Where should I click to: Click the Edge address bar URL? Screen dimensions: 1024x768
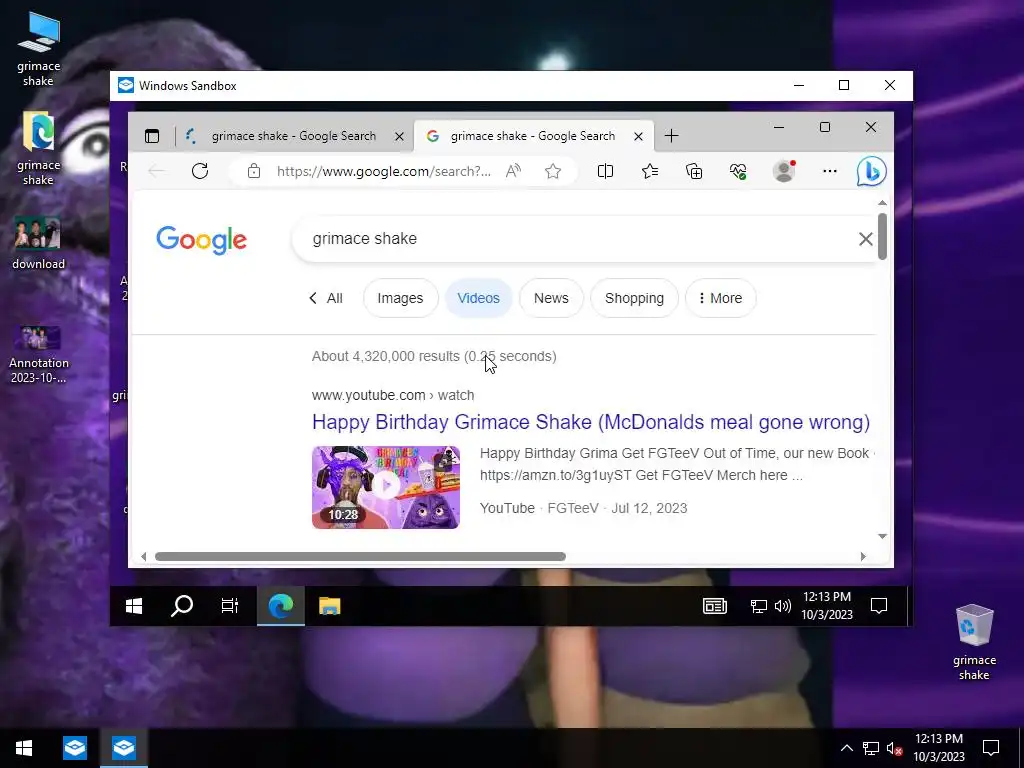pyautogui.click(x=383, y=171)
